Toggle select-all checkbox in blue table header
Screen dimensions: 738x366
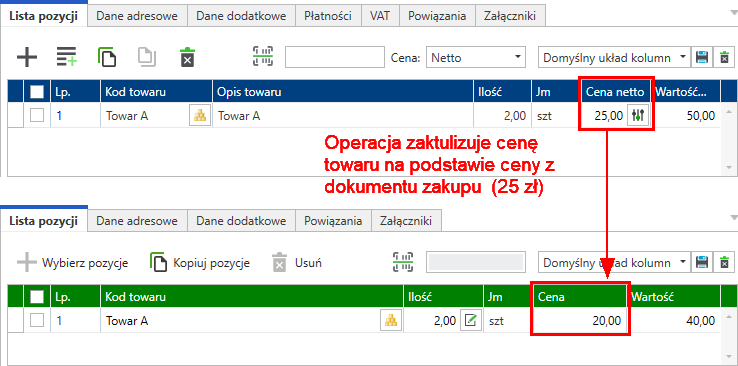(x=37, y=92)
